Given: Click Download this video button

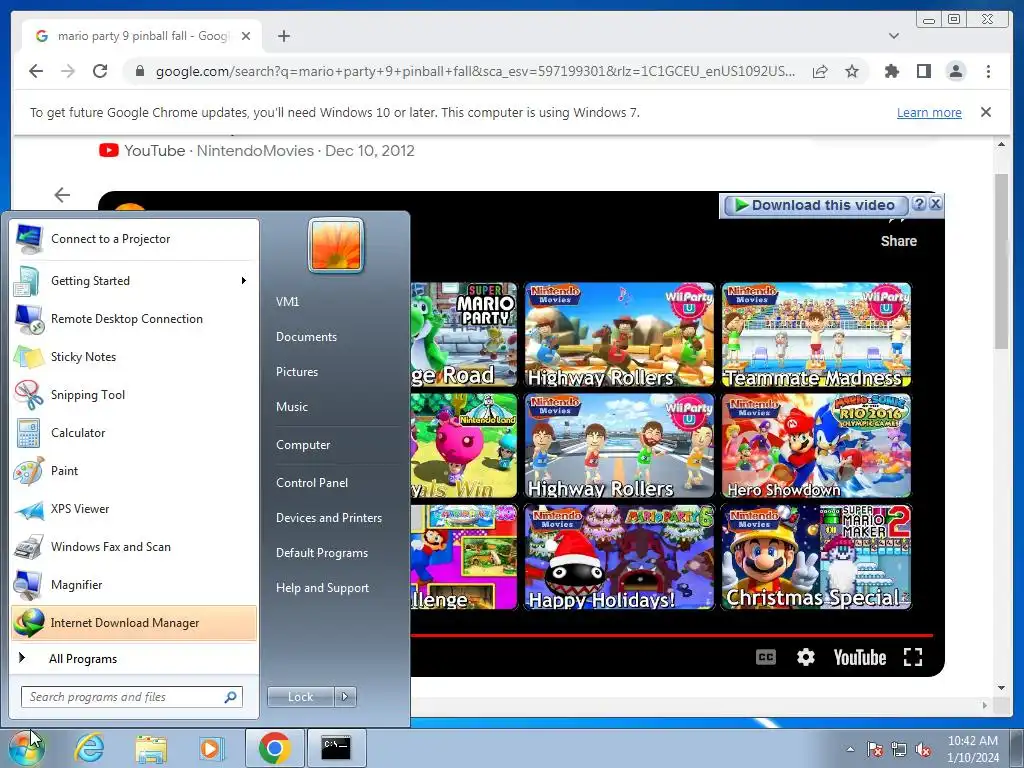Looking at the screenshot, I should click(x=814, y=205).
